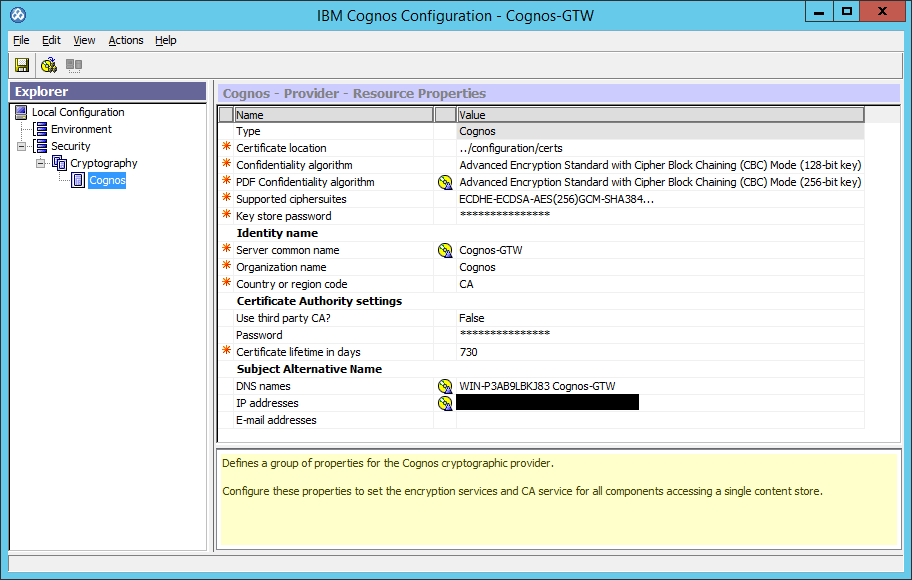Click the 128-bit key Confidentiality algorithm value
Screen dimensions: 912x580
pyautogui.click(x=660, y=165)
